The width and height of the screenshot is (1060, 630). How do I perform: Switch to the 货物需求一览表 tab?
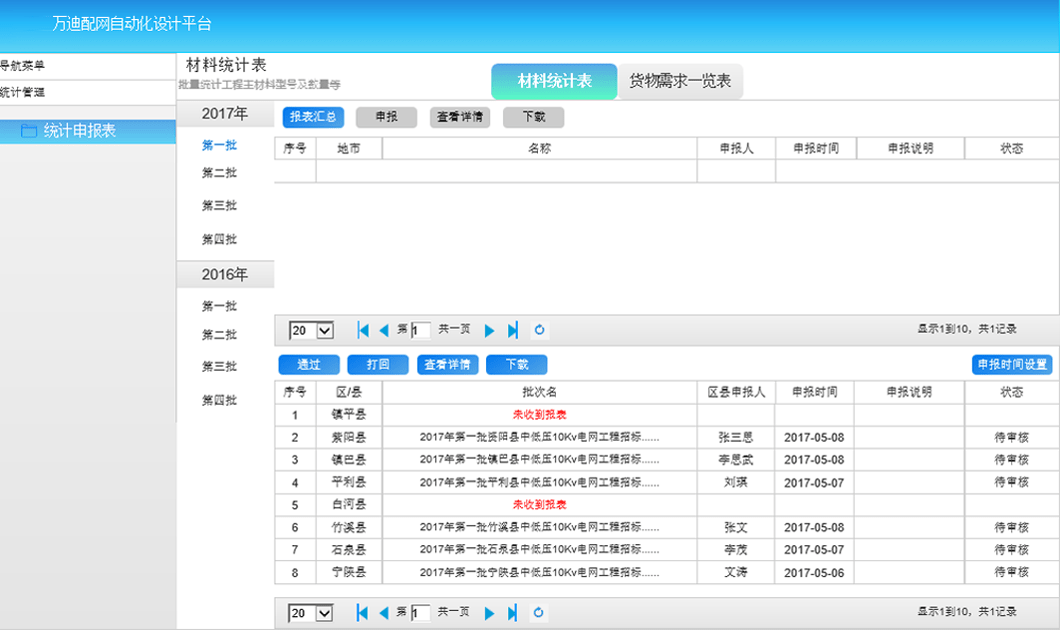click(x=680, y=82)
